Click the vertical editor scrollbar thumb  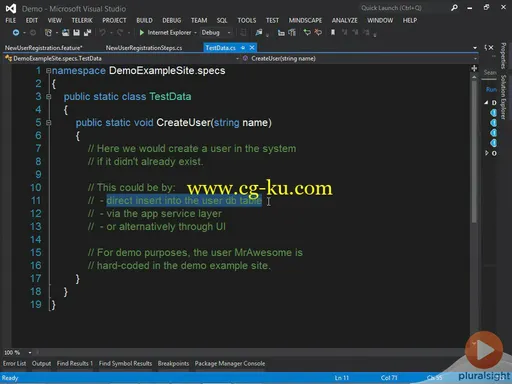474,151
